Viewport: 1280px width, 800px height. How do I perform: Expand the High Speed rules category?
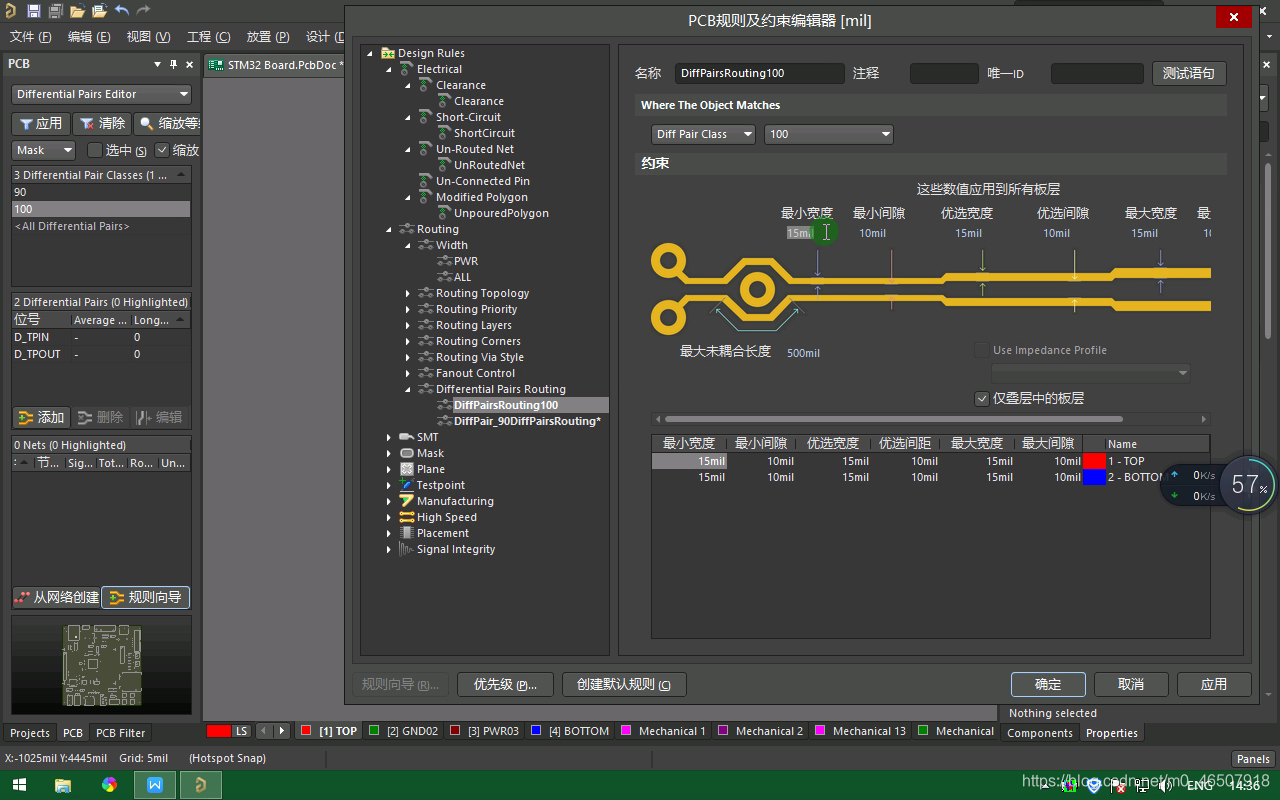(389, 517)
